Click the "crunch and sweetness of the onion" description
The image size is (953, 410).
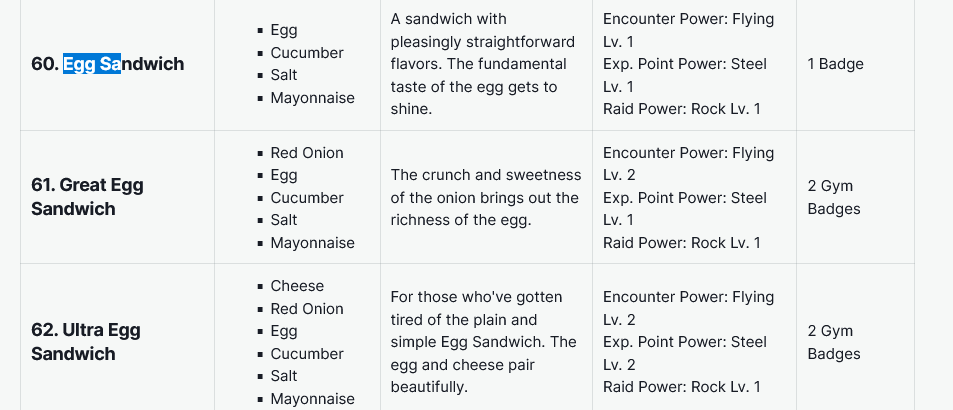[484, 197]
